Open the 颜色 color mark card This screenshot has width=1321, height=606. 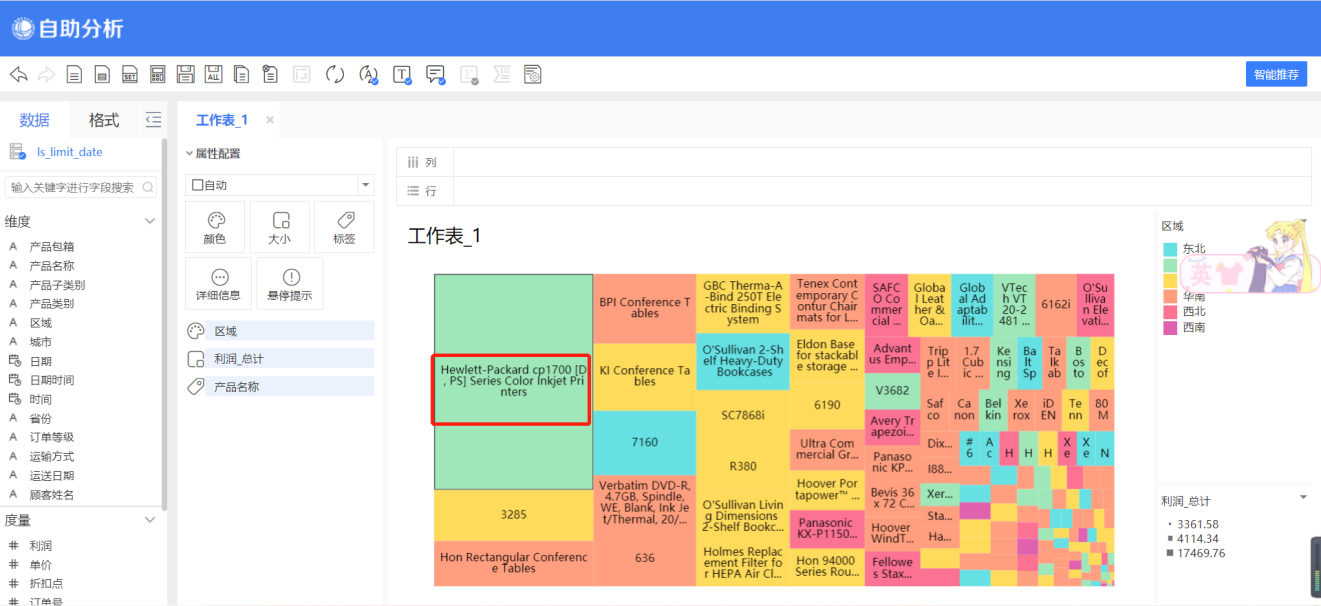point(215,227)
